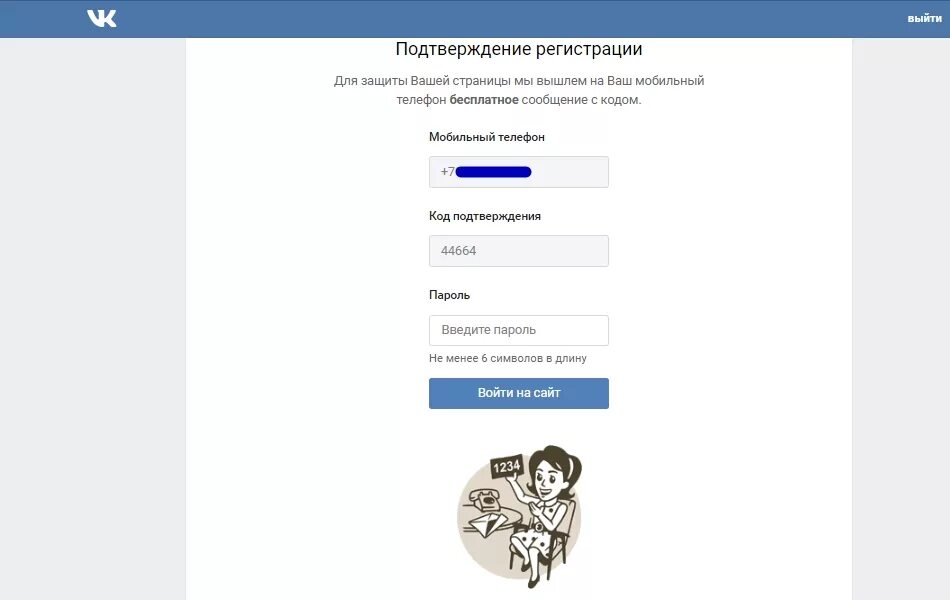Click the confirmation code field with 44664
950x600 pixels.
click(519, 251)
